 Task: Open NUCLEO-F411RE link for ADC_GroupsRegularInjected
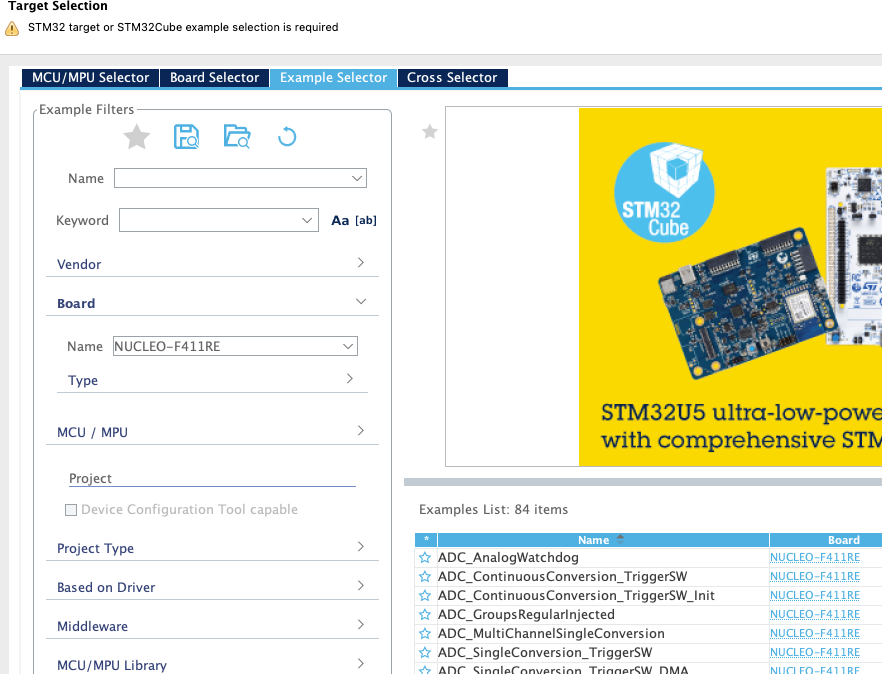tap(814, 614)
